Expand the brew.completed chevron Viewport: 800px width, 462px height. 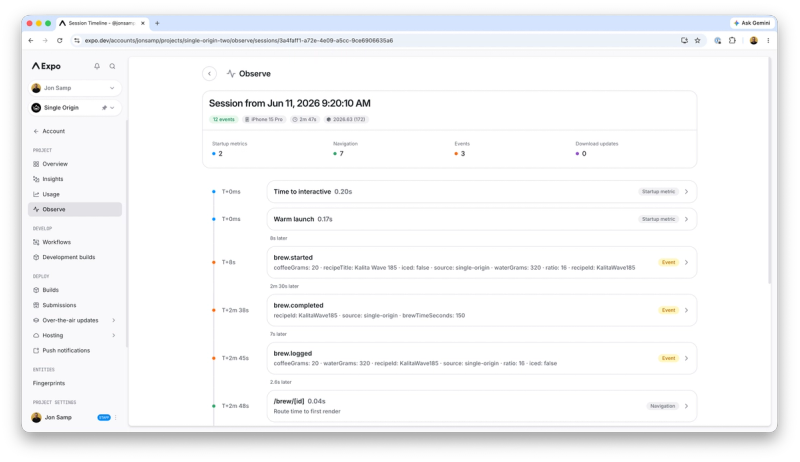[686, 310]
